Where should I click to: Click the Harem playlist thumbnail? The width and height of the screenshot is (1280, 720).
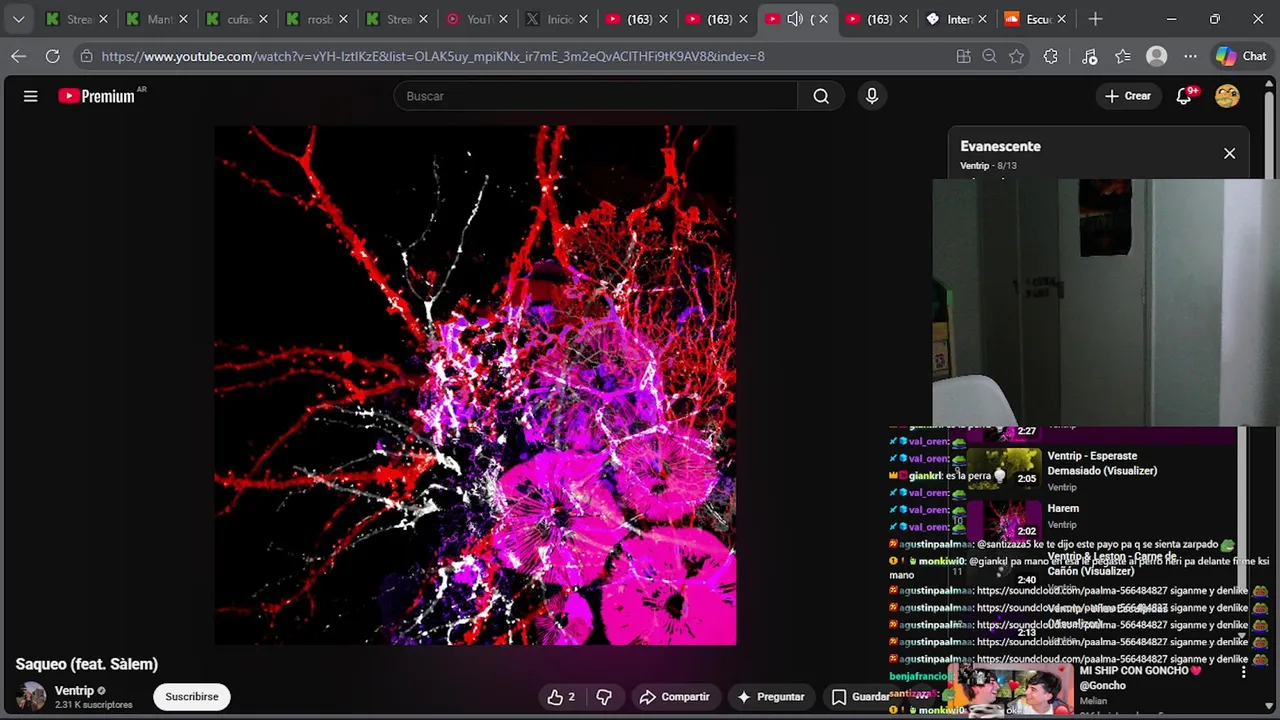tap(1004, 520)
